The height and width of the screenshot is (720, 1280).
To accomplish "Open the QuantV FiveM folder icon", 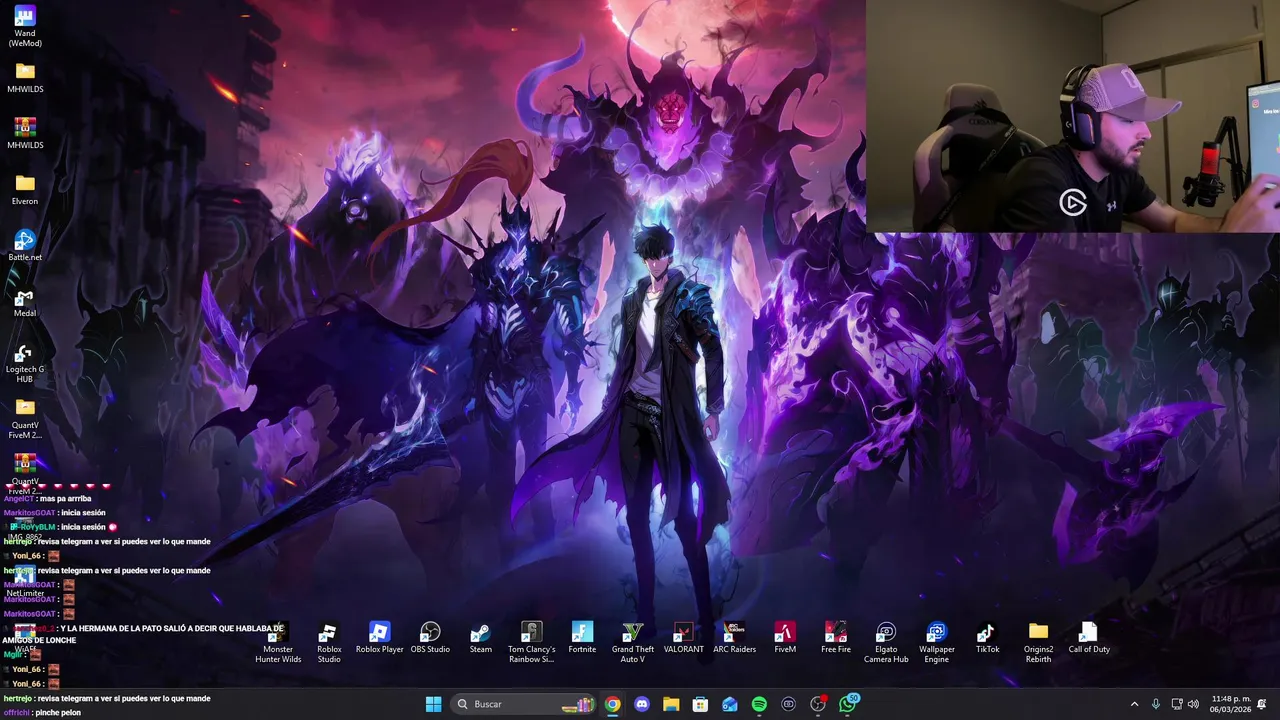I will (x=25, y=419).
